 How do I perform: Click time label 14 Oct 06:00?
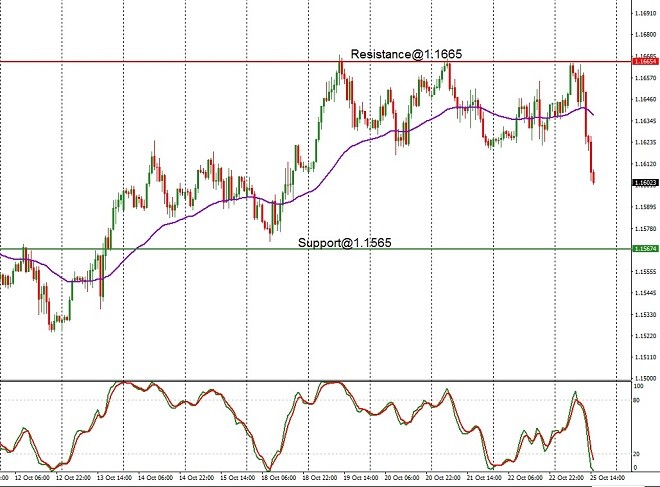(x=155, y=478)
